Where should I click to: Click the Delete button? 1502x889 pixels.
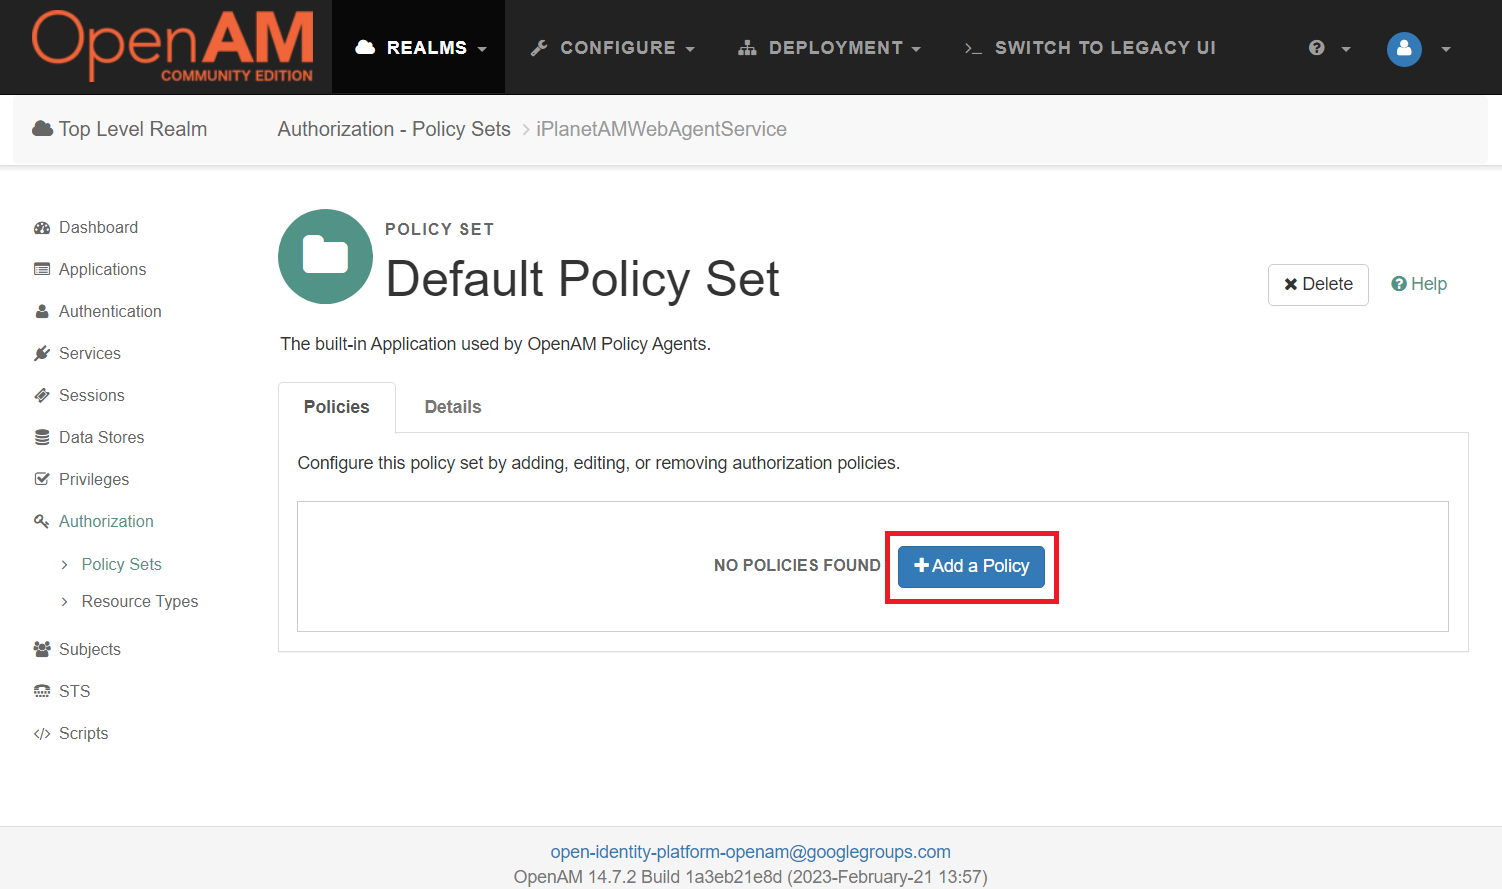click(1318, 285)
